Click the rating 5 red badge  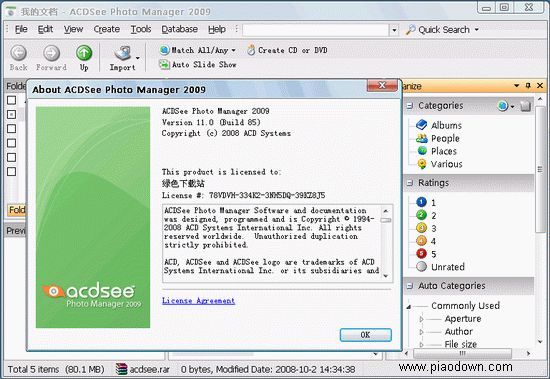coord(421,253)
